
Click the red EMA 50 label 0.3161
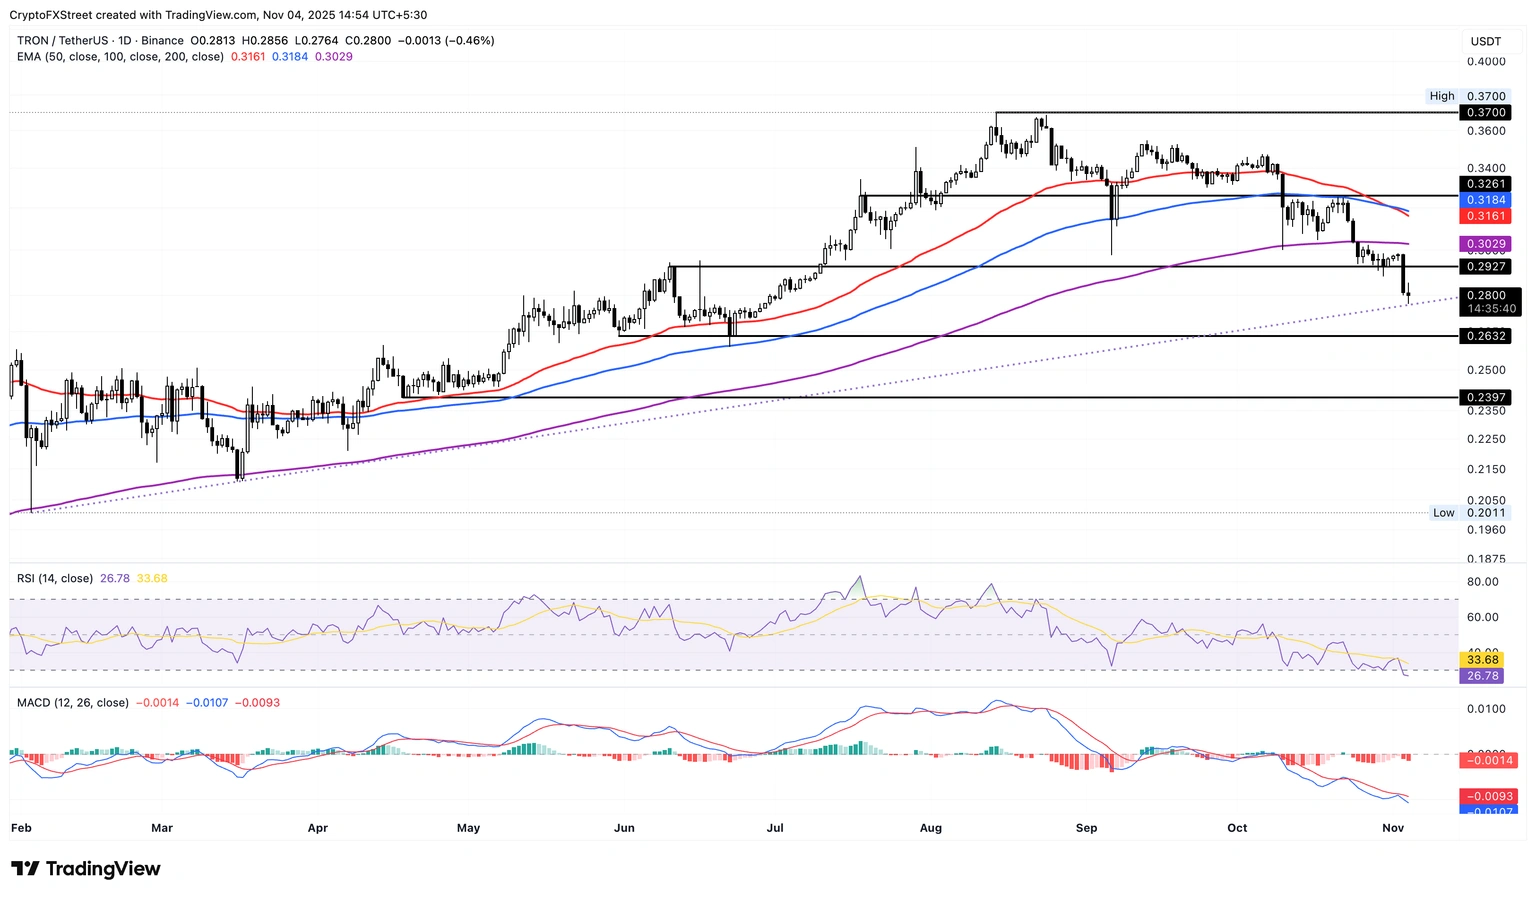pos(1485,215)
